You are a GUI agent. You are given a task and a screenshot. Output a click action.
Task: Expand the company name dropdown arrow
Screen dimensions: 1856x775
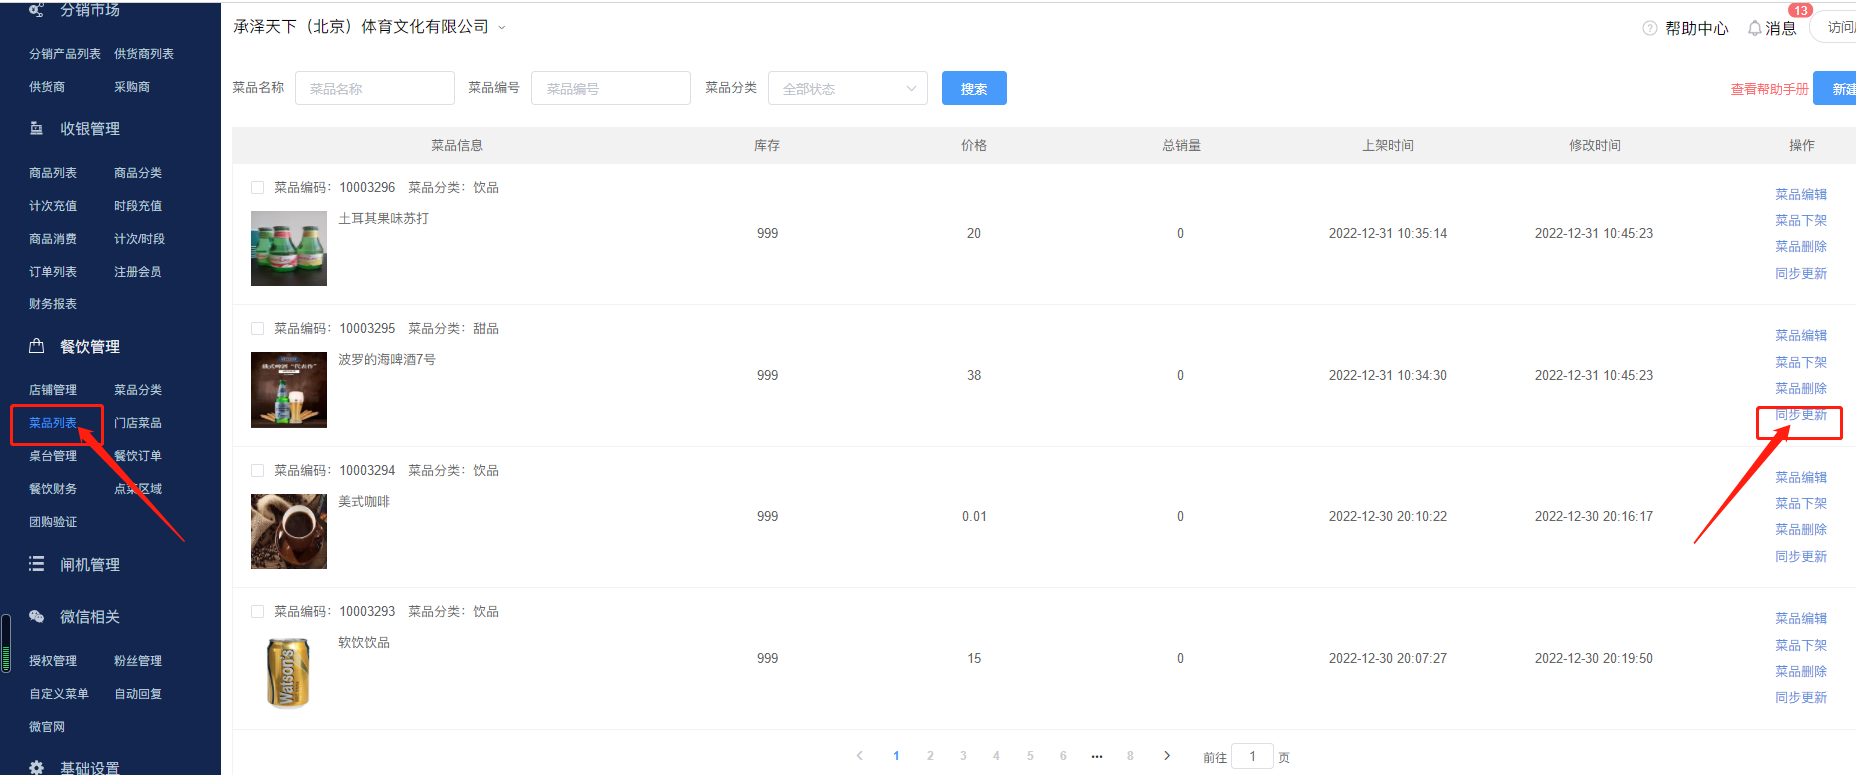[502, 28]
